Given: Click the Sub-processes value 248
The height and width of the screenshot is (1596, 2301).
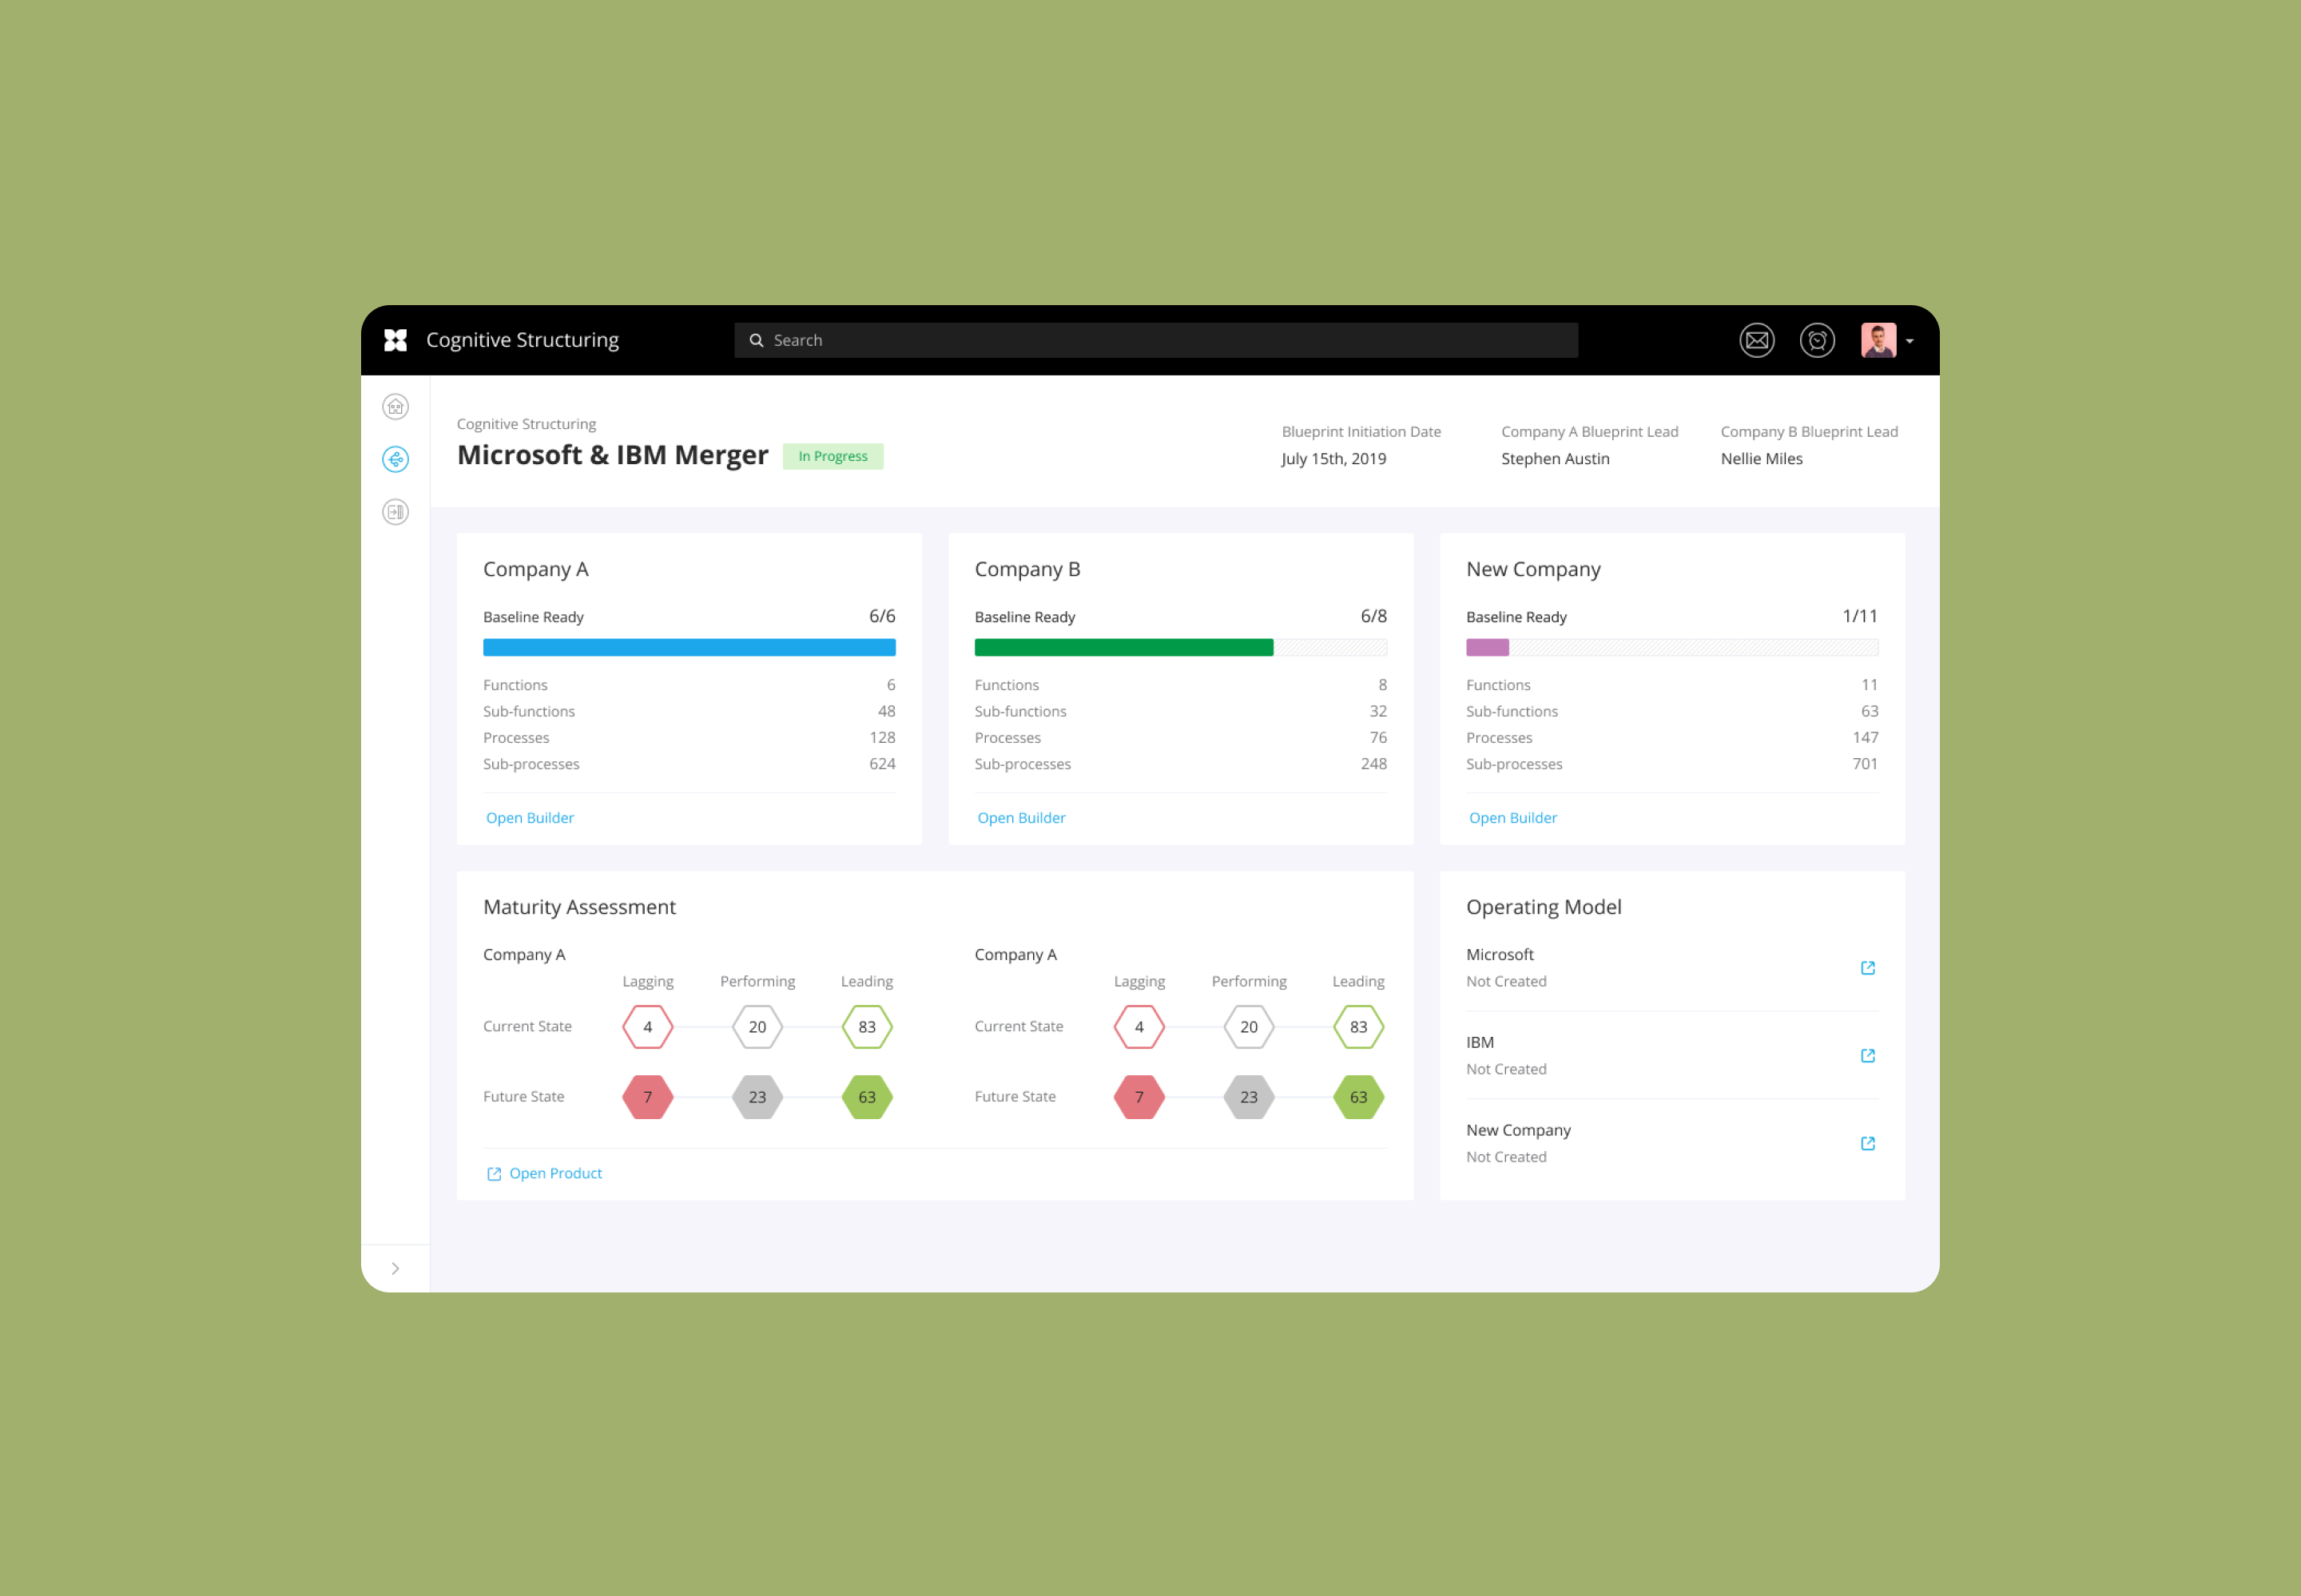Looking at the screenshot, I should 1373,764.
